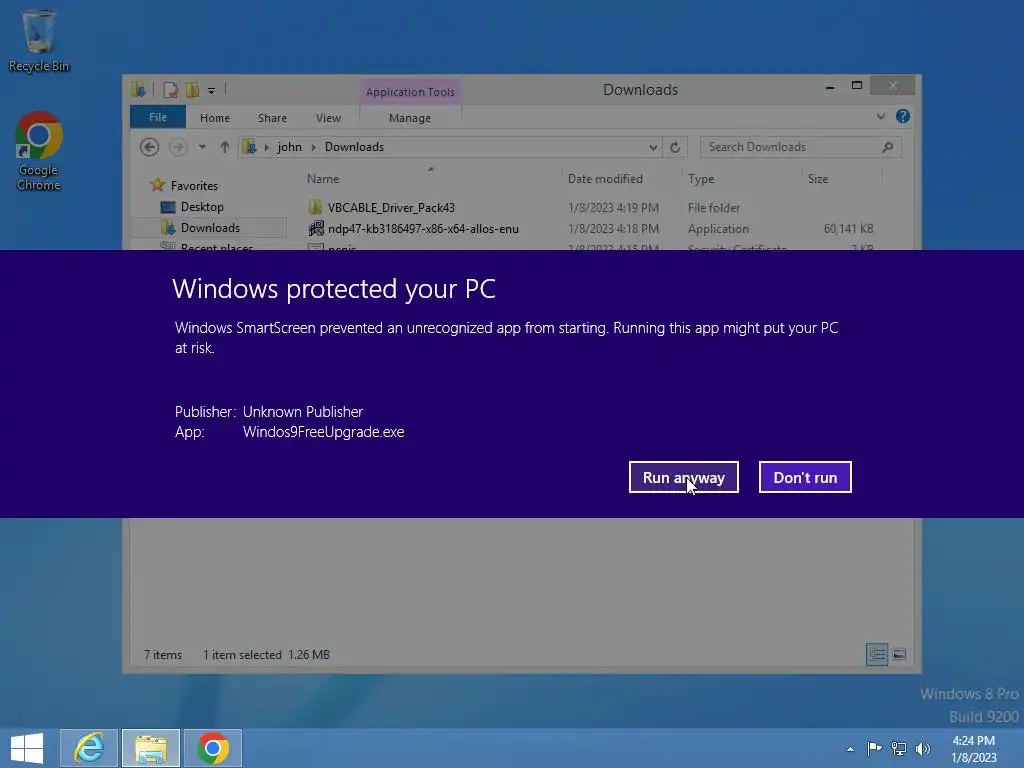
Task: Open File Explorer from the taskbar
Action: point(151,748)
